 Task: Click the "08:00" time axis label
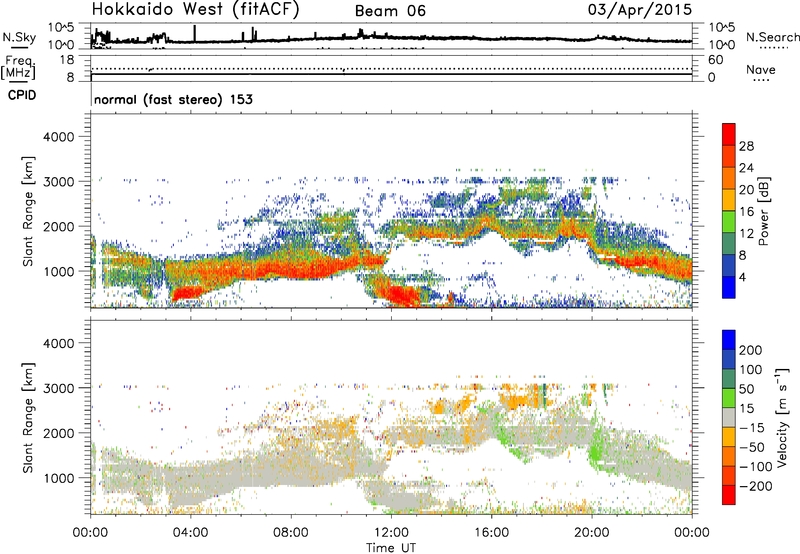291,533
